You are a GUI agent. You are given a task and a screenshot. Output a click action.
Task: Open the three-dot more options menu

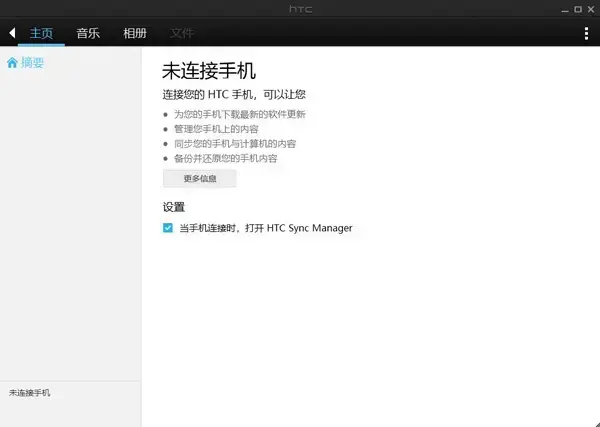[x=586, y=33]
